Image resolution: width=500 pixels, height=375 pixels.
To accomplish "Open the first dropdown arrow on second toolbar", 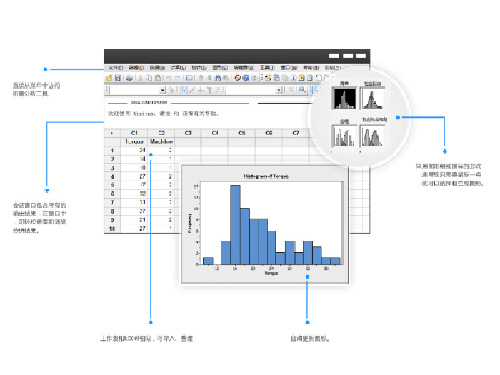I will pos(162,90).
